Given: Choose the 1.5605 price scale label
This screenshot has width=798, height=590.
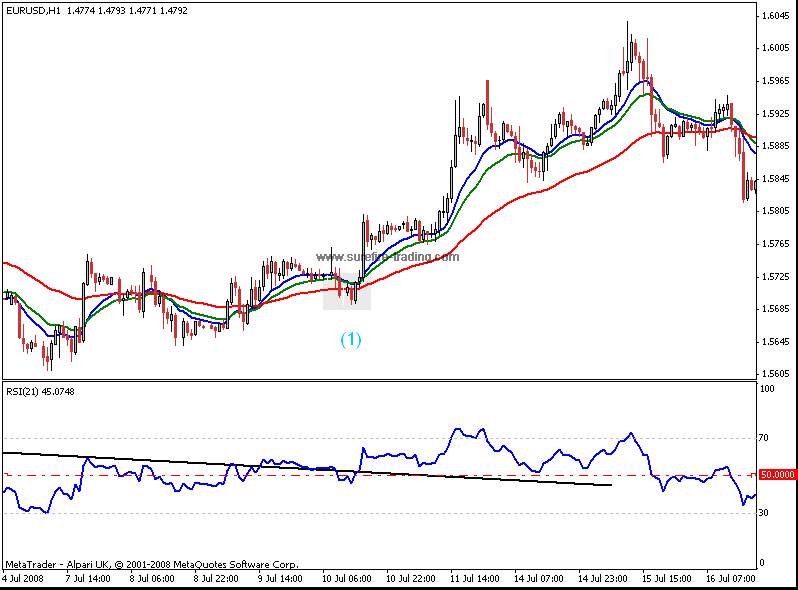Looking at the screenshot, I should [x=776, y=374].
